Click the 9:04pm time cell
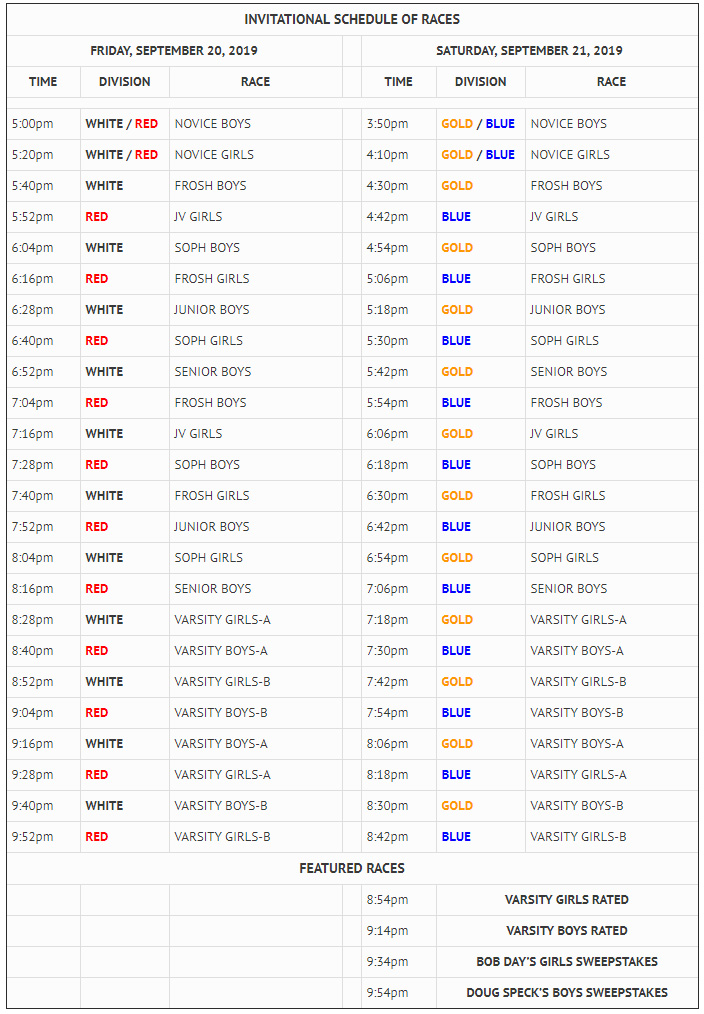Image resolution: width=704 pixels, height=1014 pixels. 44,713
